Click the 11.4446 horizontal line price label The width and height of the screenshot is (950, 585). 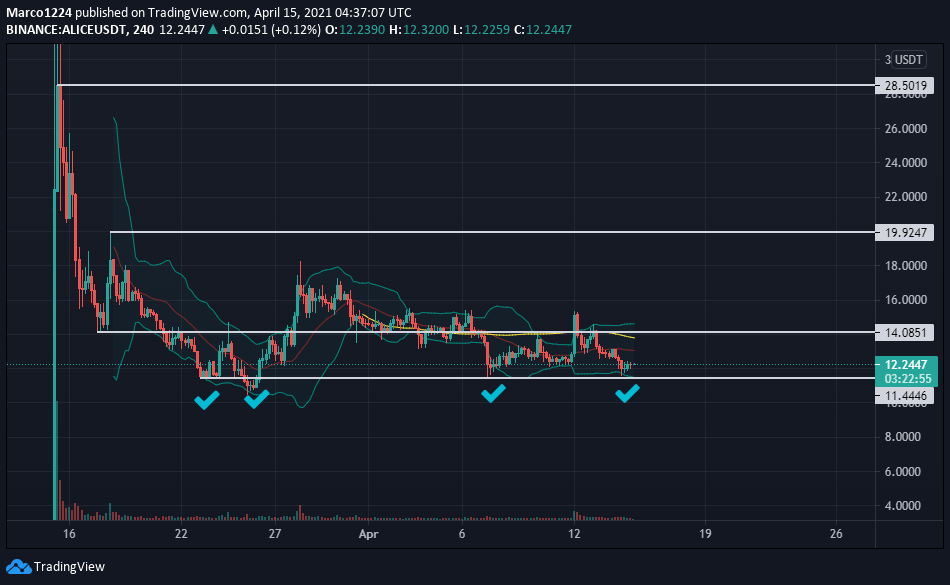905,396
